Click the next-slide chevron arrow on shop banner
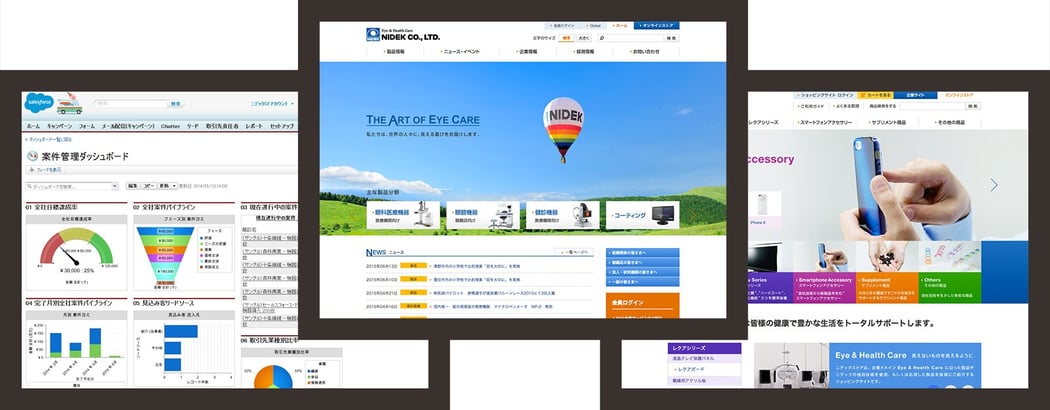1050x410 pixels. pos(994,185)
